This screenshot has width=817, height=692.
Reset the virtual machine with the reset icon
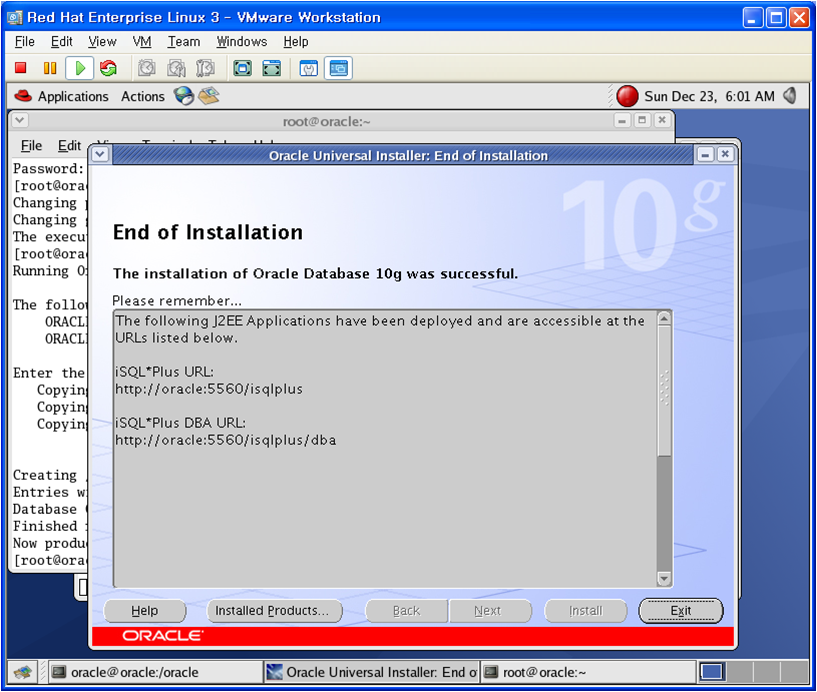coord(108,68)
